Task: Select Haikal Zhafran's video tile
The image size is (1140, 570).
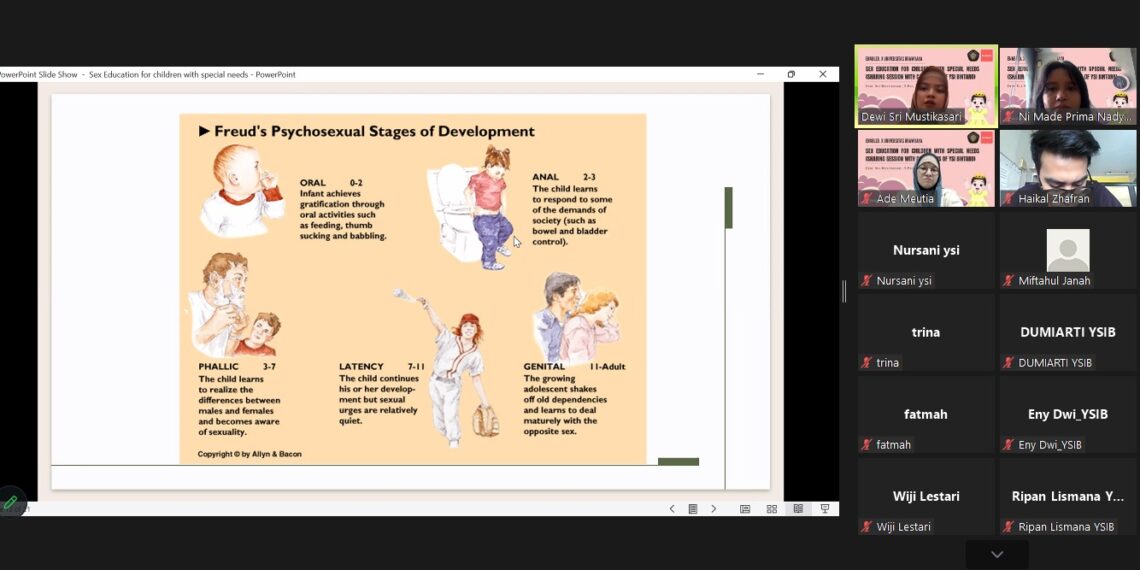Action: point(1068,168)
